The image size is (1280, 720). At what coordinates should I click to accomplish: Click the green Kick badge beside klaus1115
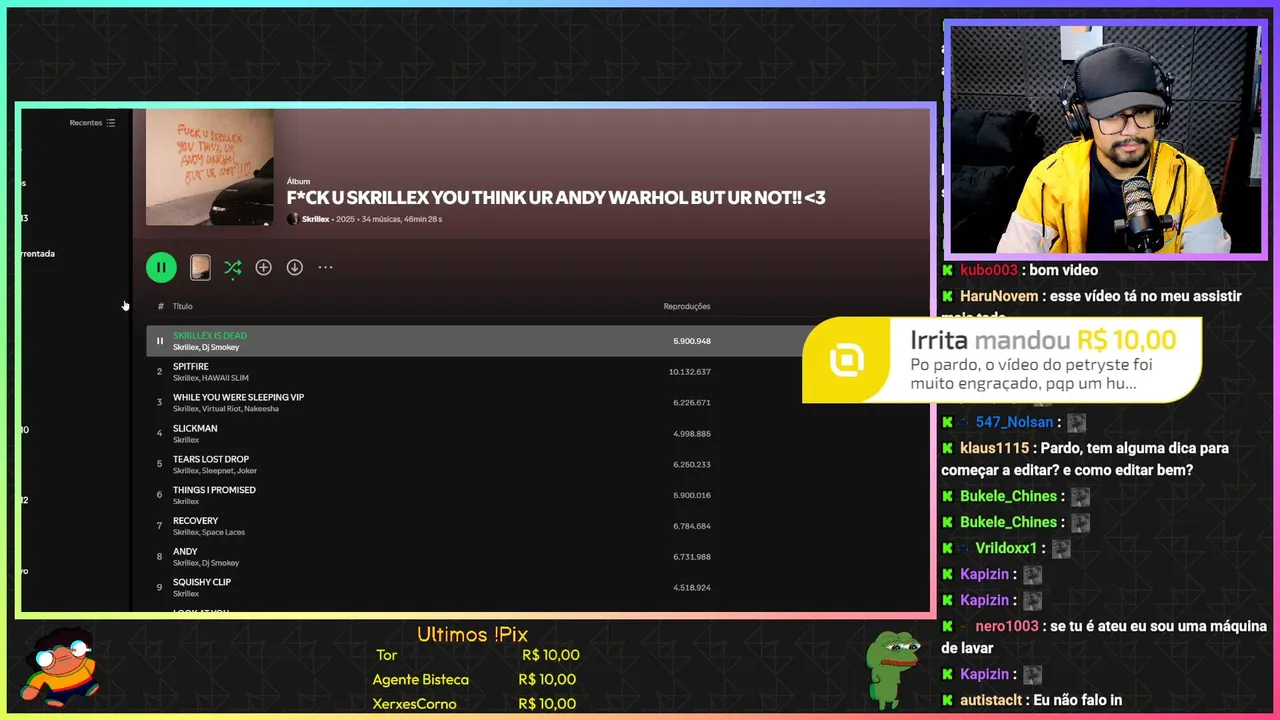point(947,448)
